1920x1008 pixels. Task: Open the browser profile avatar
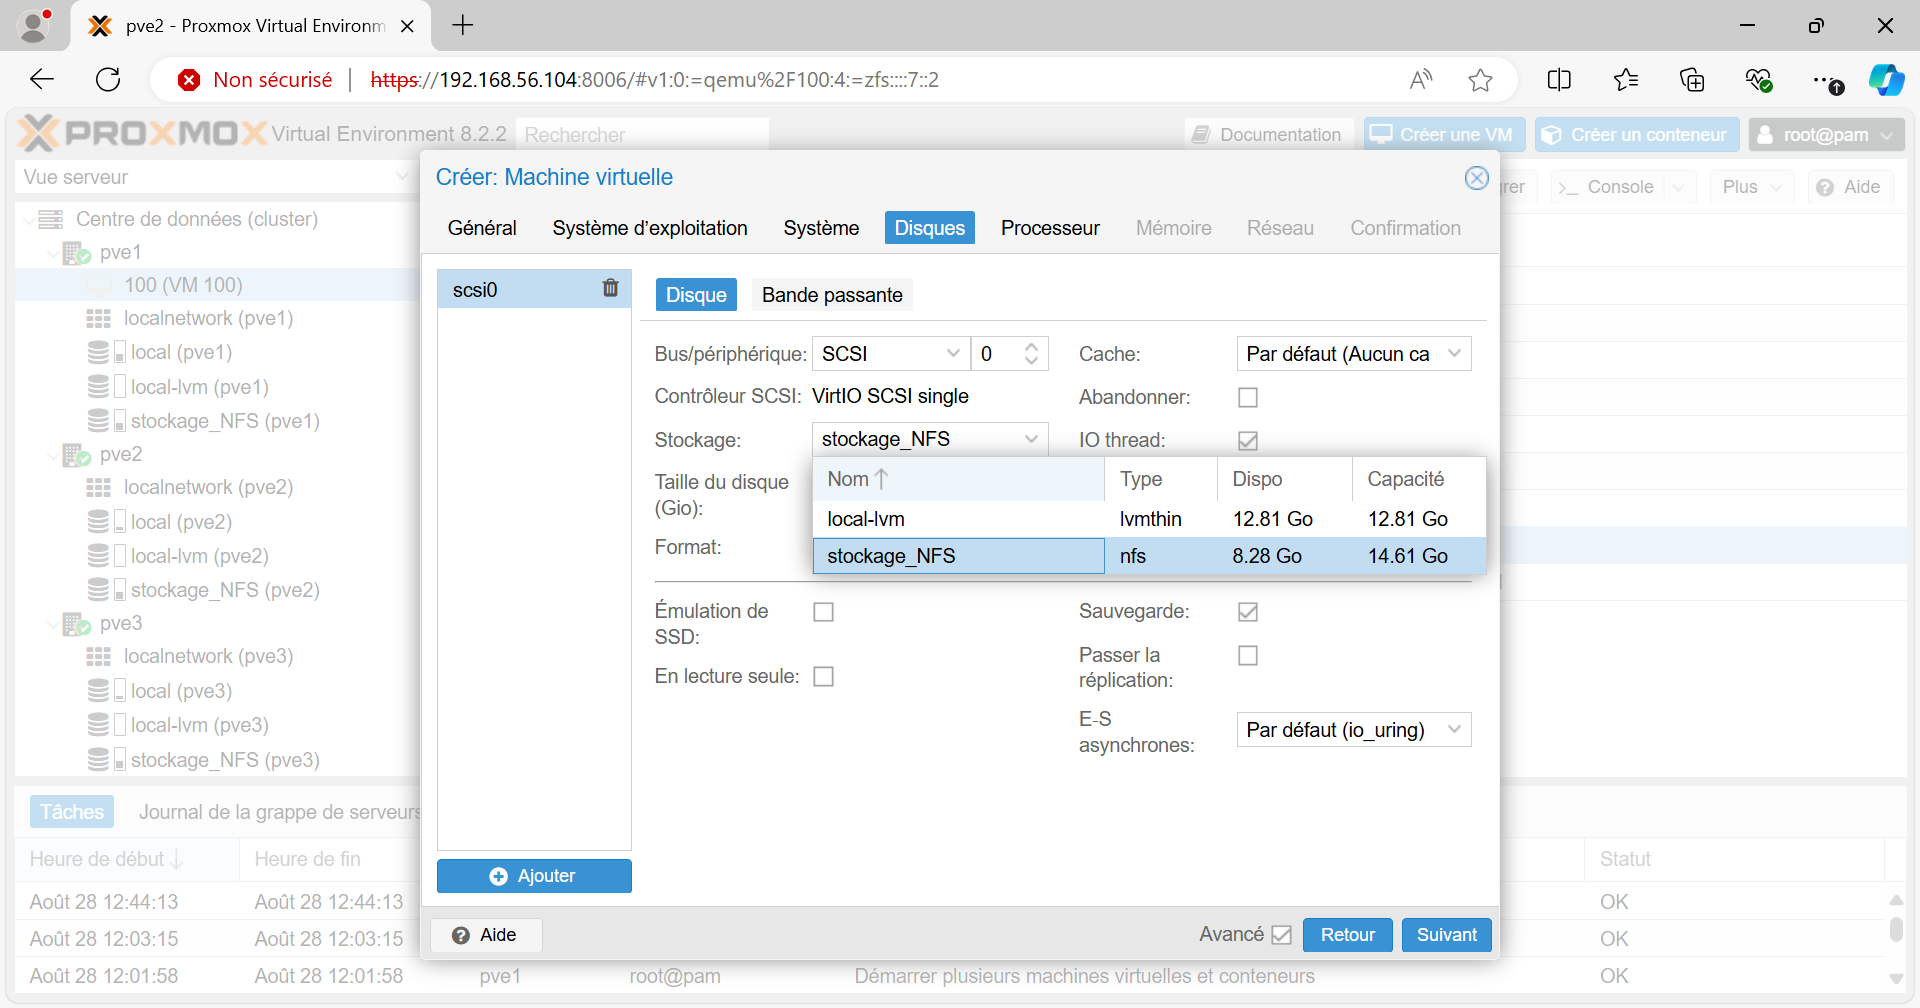[x=34, y=26]
